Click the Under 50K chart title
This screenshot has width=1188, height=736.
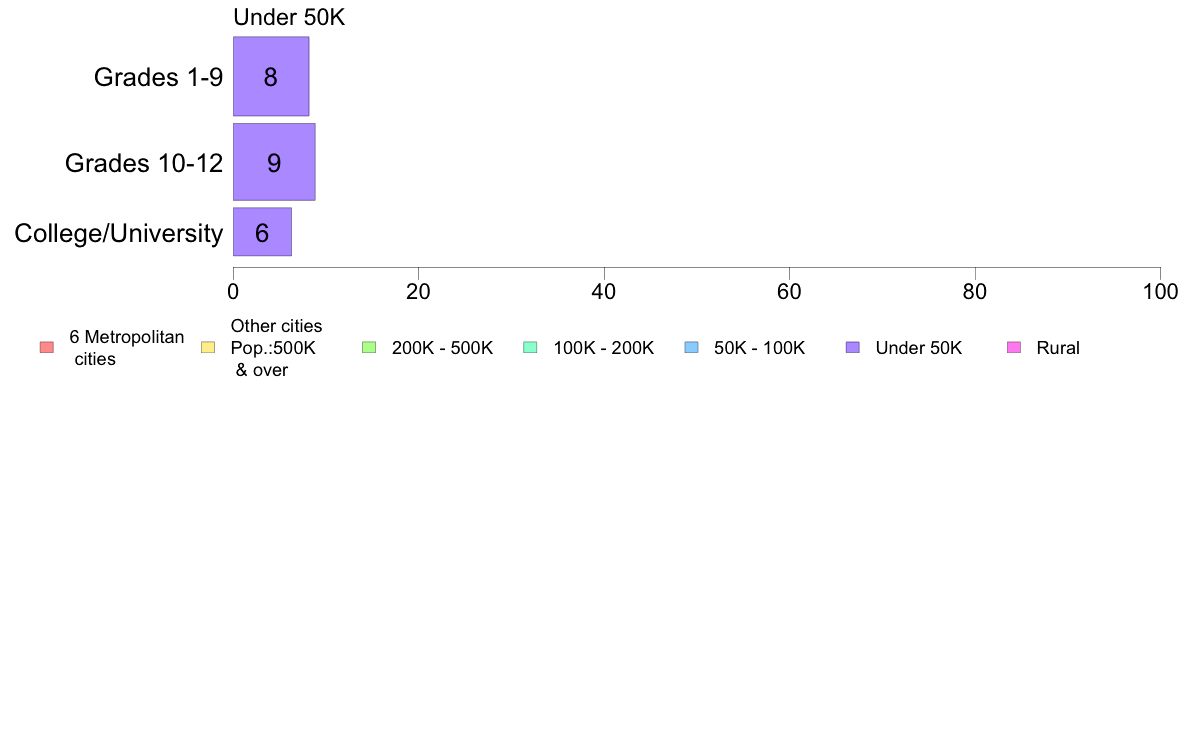(x=289, y=17)
